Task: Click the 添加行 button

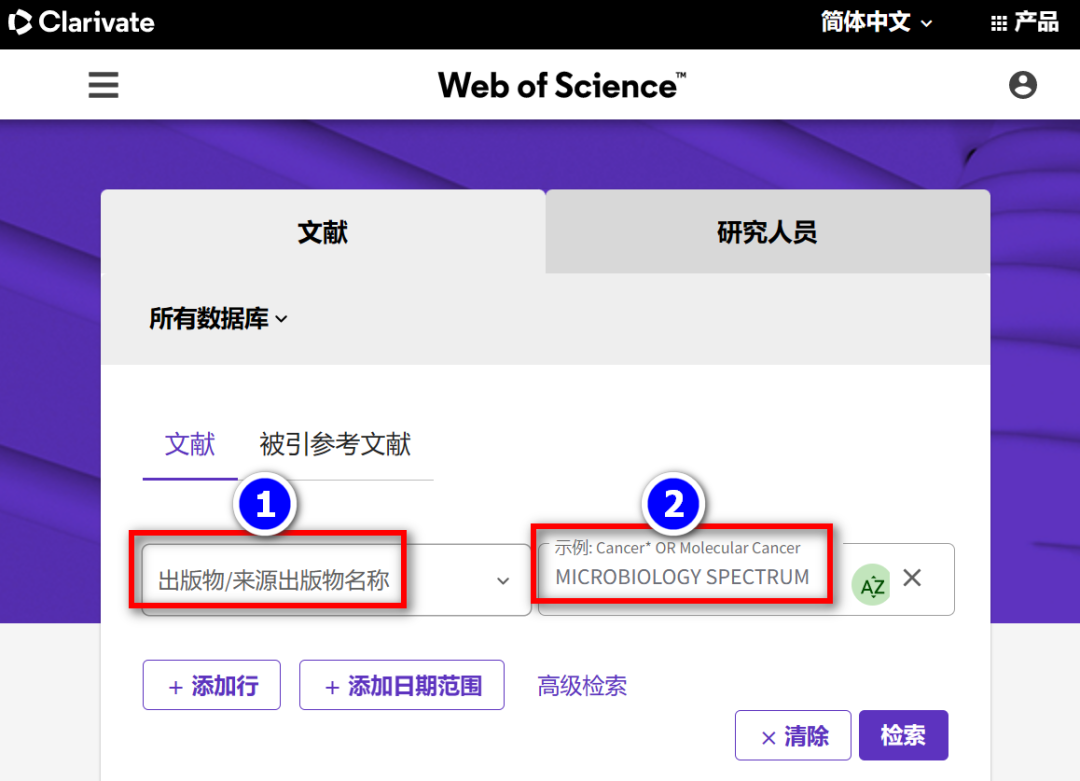Action: point(211,685)
